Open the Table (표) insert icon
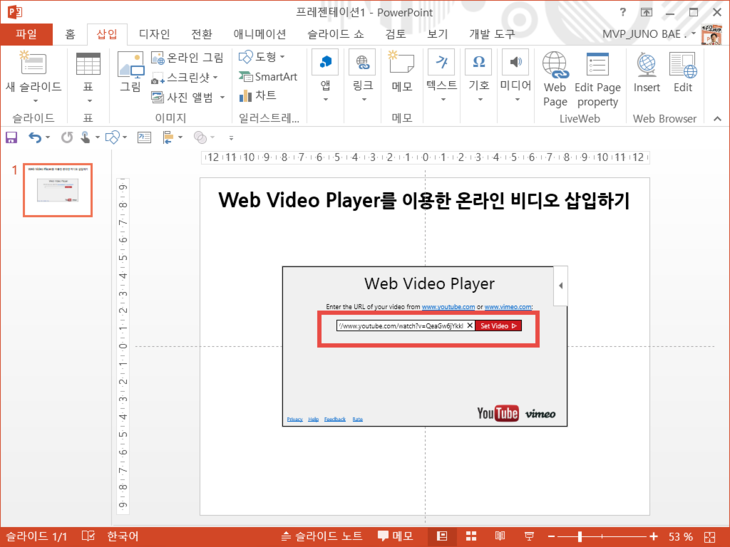 (88, 64)
